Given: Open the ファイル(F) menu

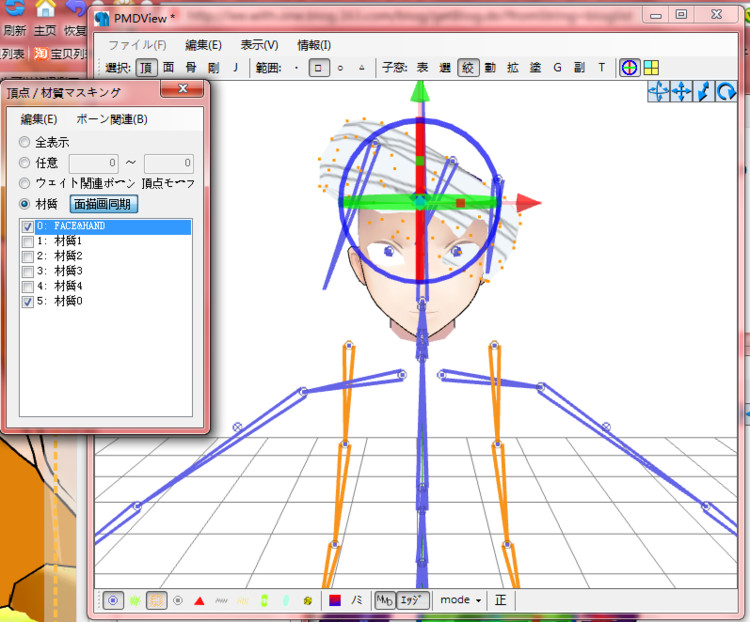Looking at the screenshot, I should point(137,45).
